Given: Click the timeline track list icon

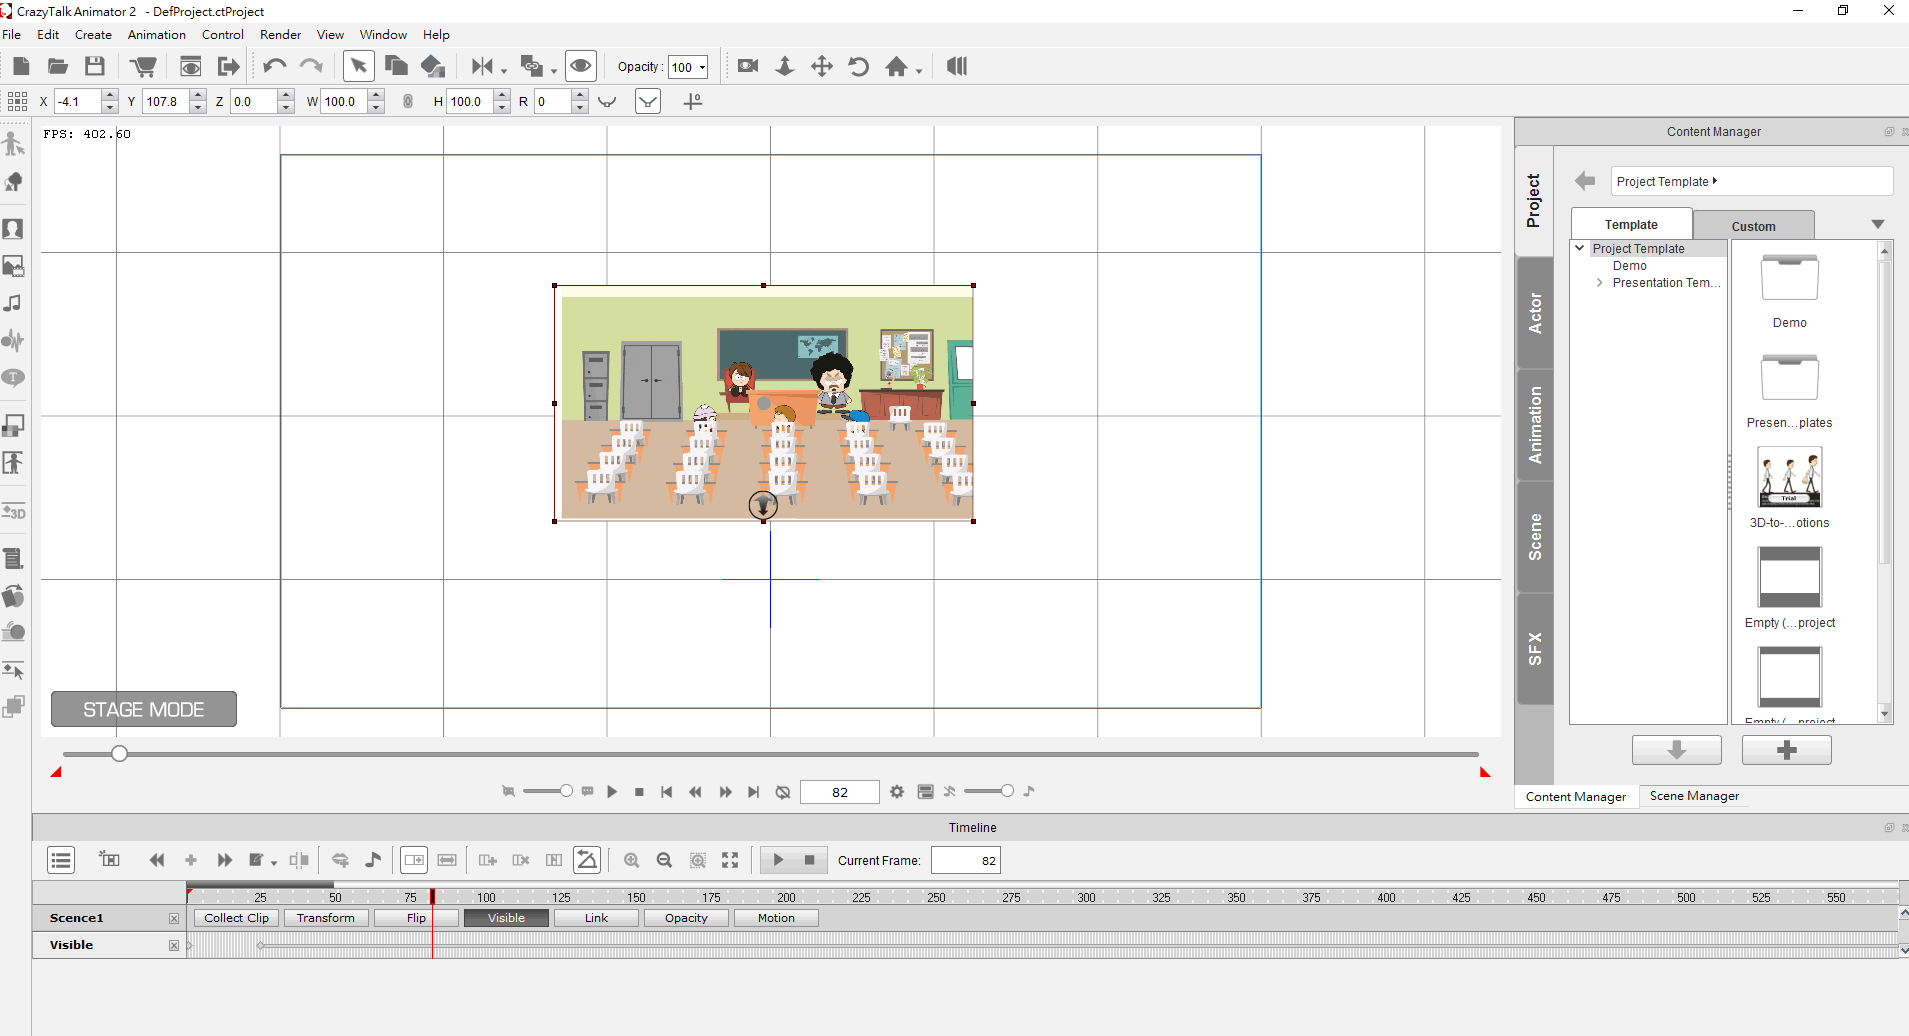Looking at the screenshot, I should click(61, 860).
